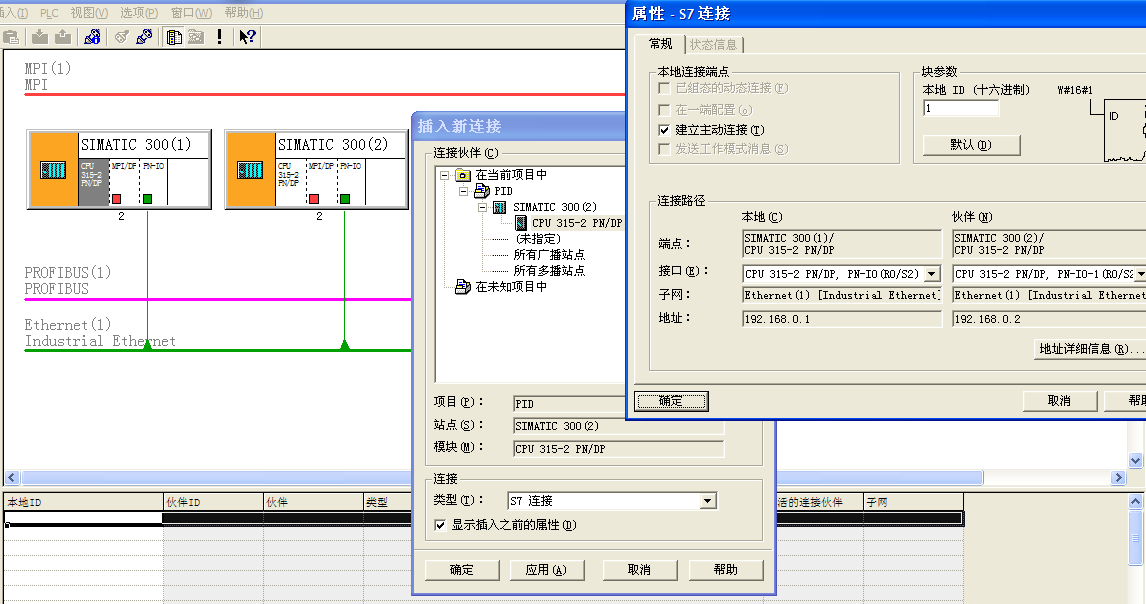Click the 伙伴ID column header
This screenshot has height=604, width=1146.
click(213, 502)
